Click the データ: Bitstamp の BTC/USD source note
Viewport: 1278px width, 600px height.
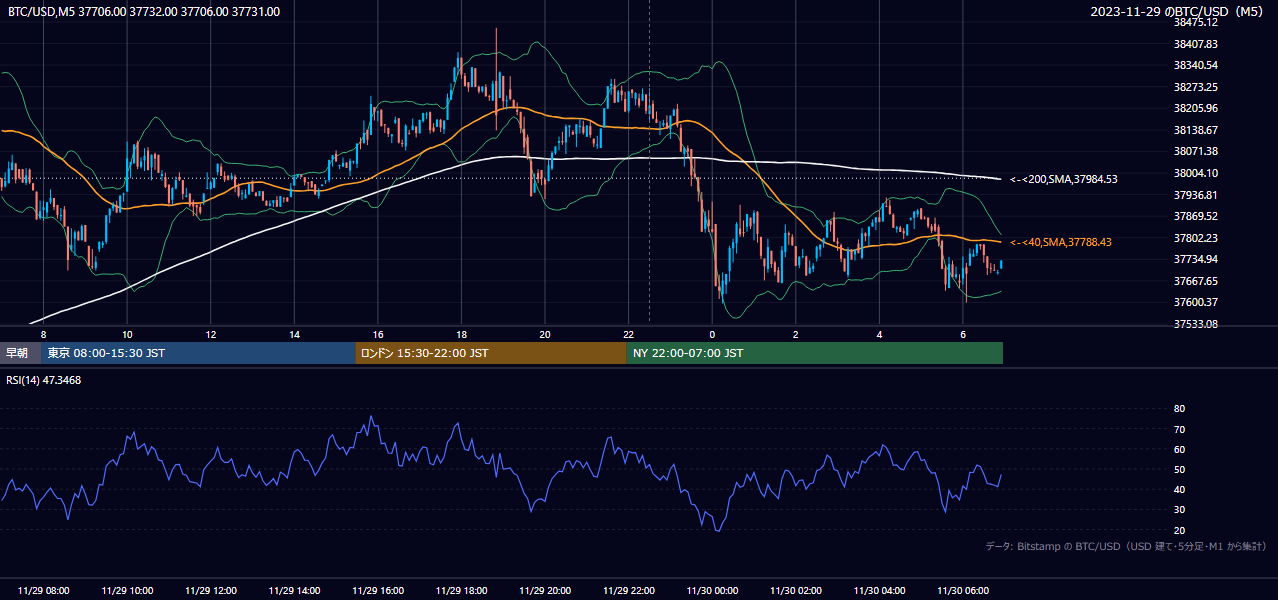[1126, 547]
